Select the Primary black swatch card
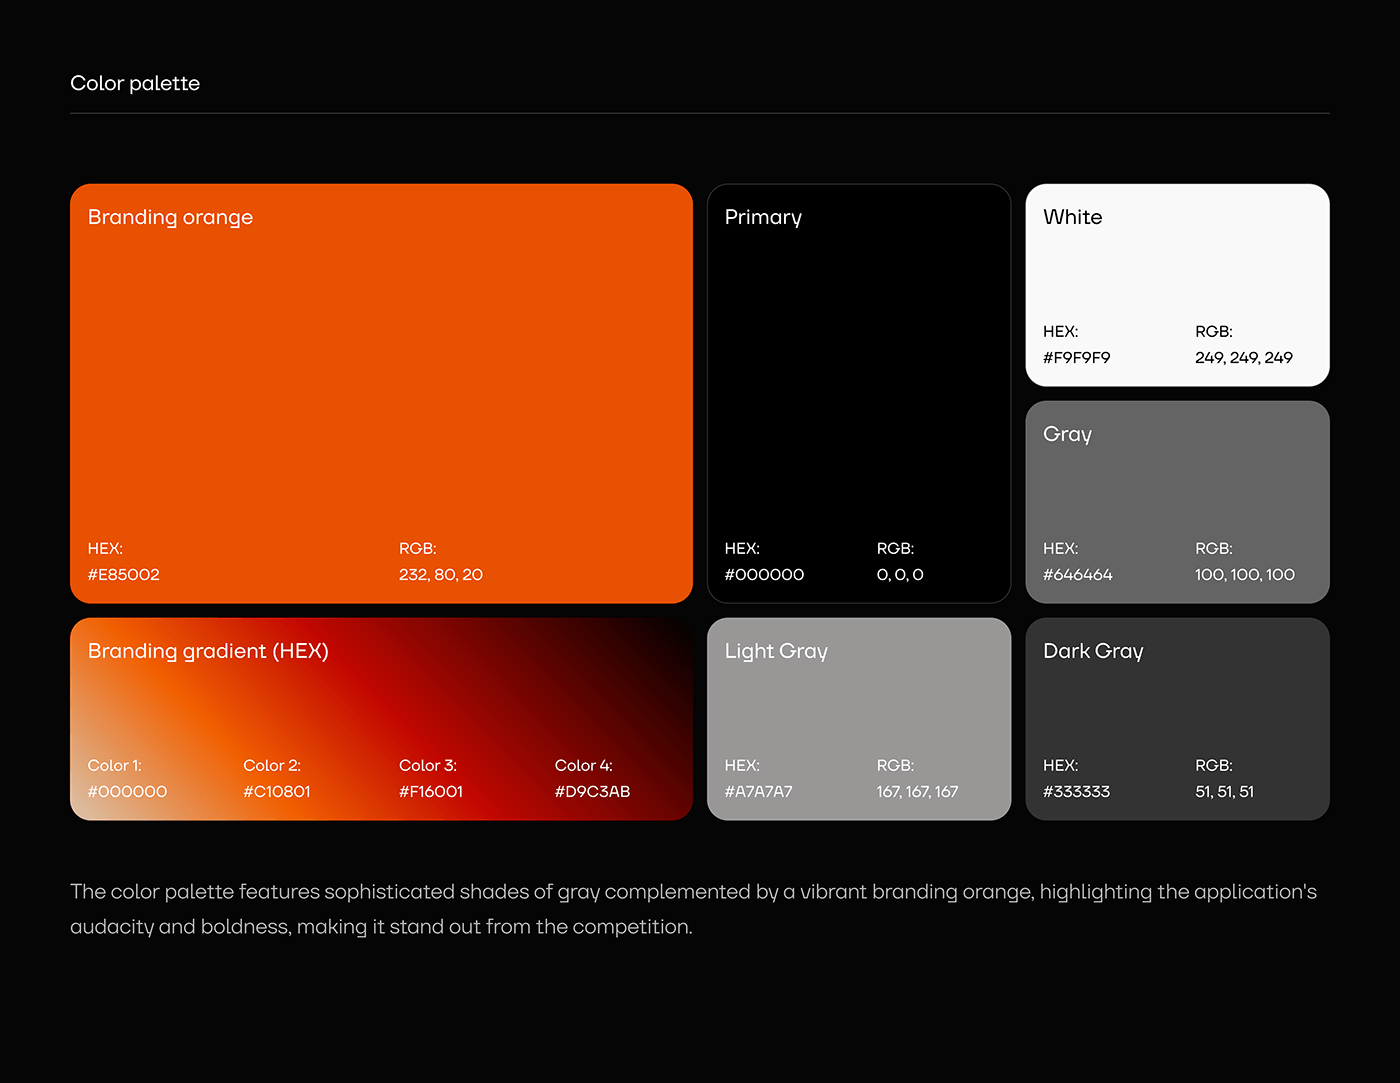Image resolution: width=1400 pixels, height=1083 pixels. click(858, 392)
